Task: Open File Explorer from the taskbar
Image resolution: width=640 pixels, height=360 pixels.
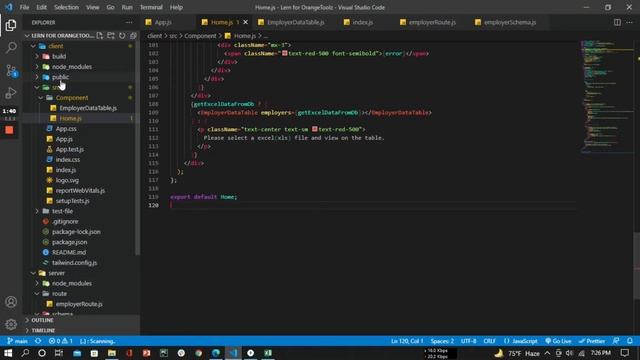Action: (111, 353)
